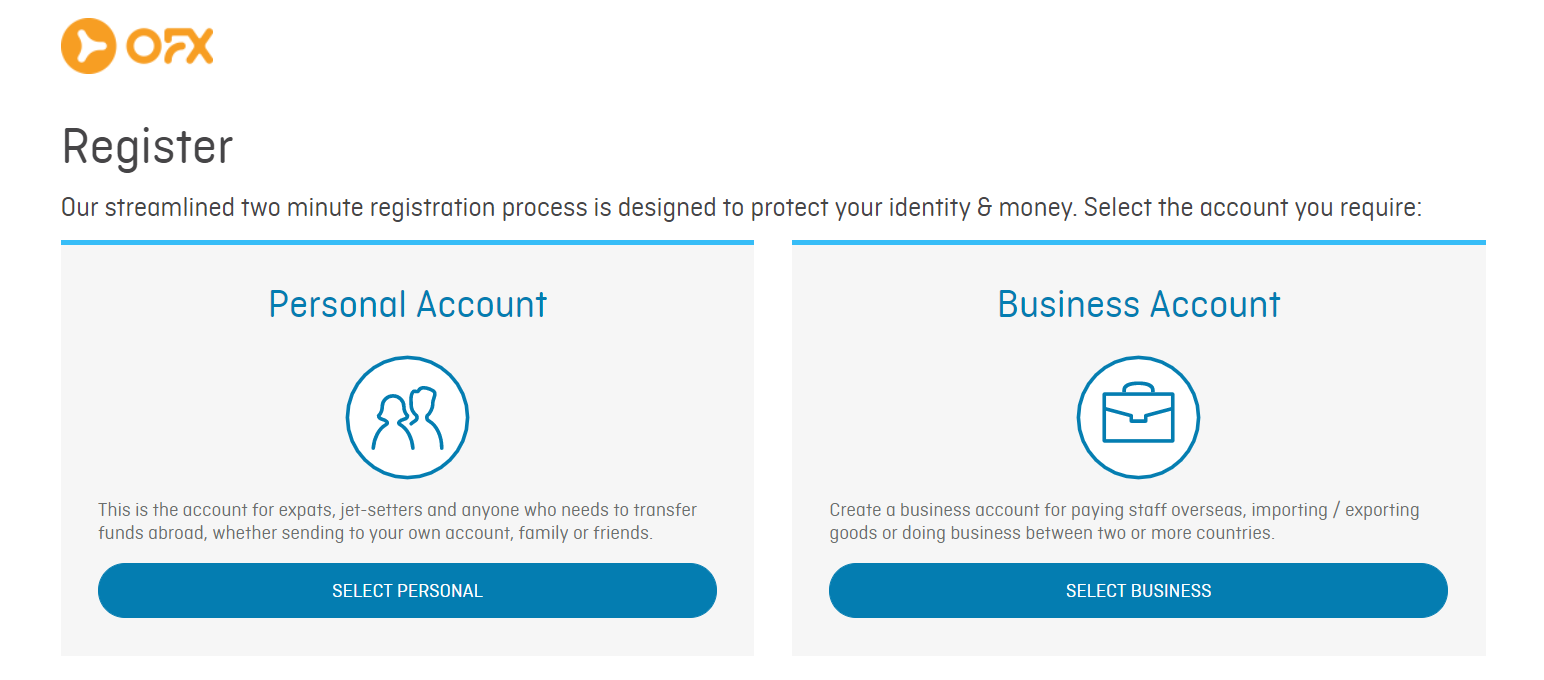The image size is (1544, 680).
Task: Click the streamlined two minute registration sentence
Action: pos(741,208)
